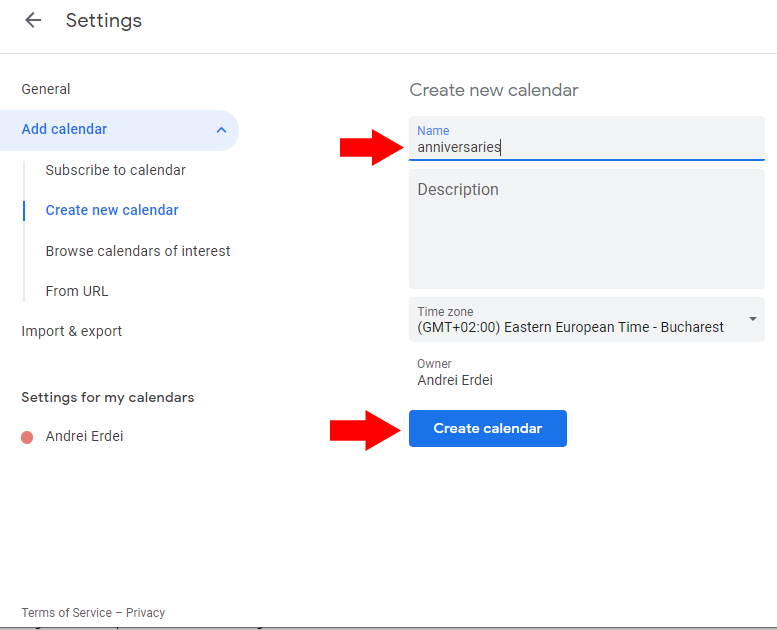Select Create new calendar in sidebar
Viewport: 777px width, 630px height.
[112, 210]
